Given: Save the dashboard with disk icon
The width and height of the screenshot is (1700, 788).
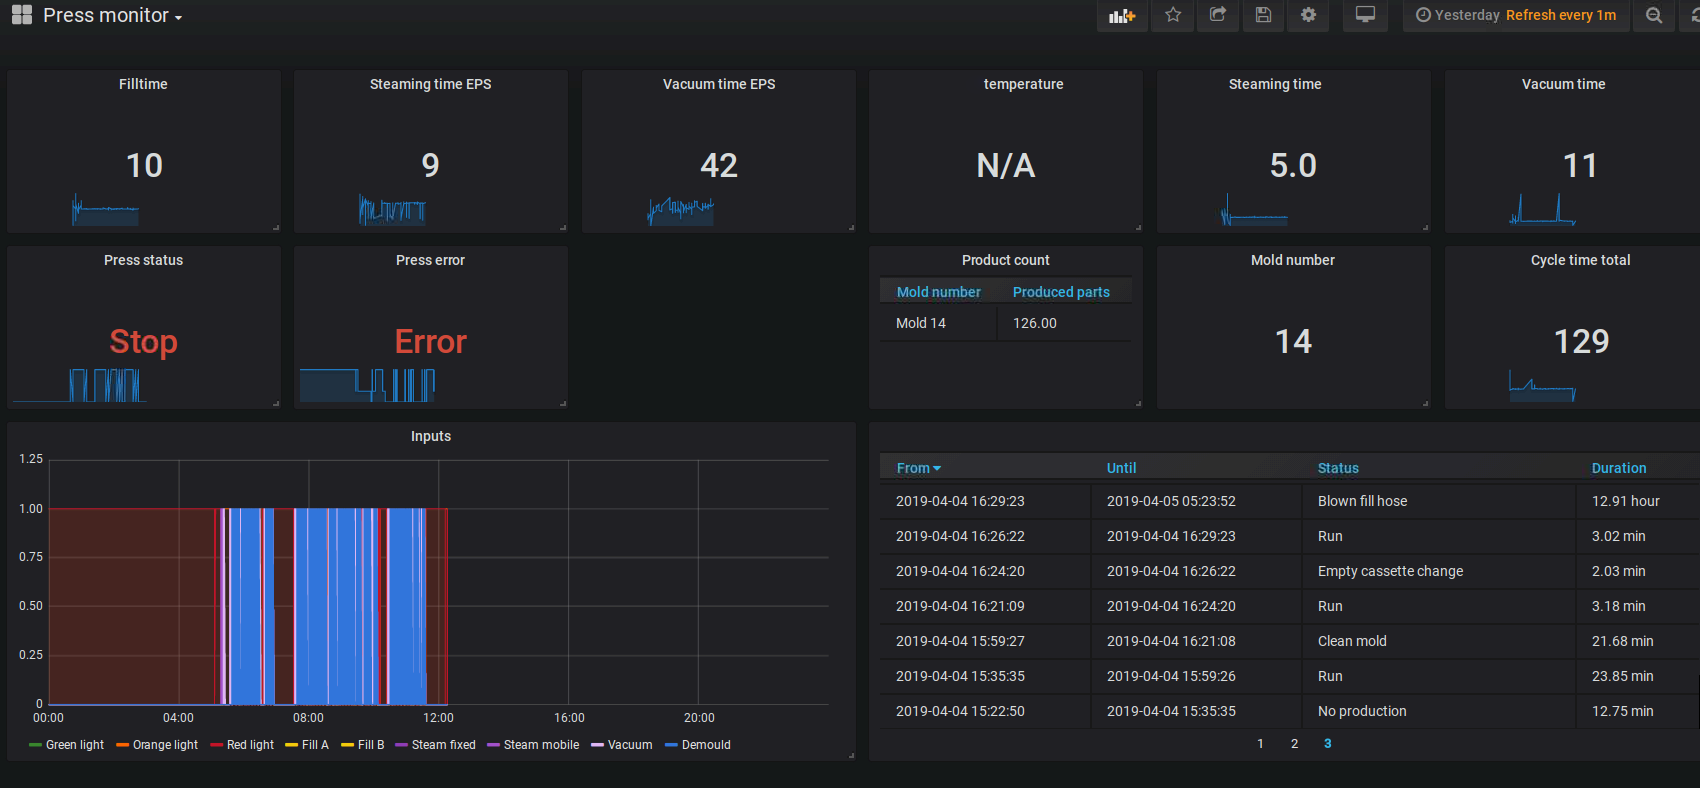Looking at the screenshot, I should click(x=1263, y=15).
